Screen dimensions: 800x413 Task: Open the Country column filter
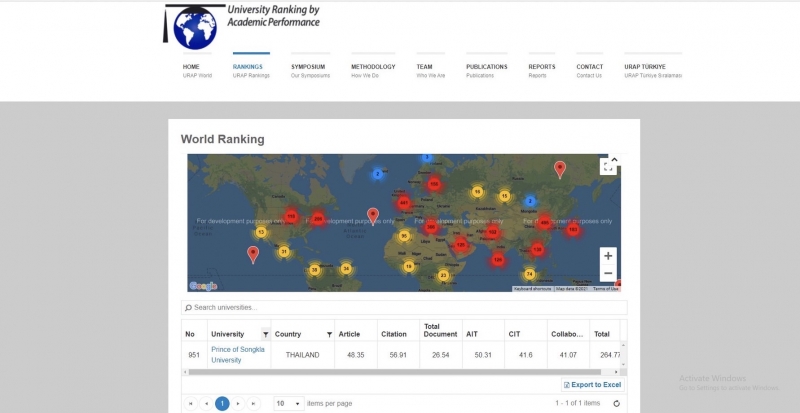[329, 334]
